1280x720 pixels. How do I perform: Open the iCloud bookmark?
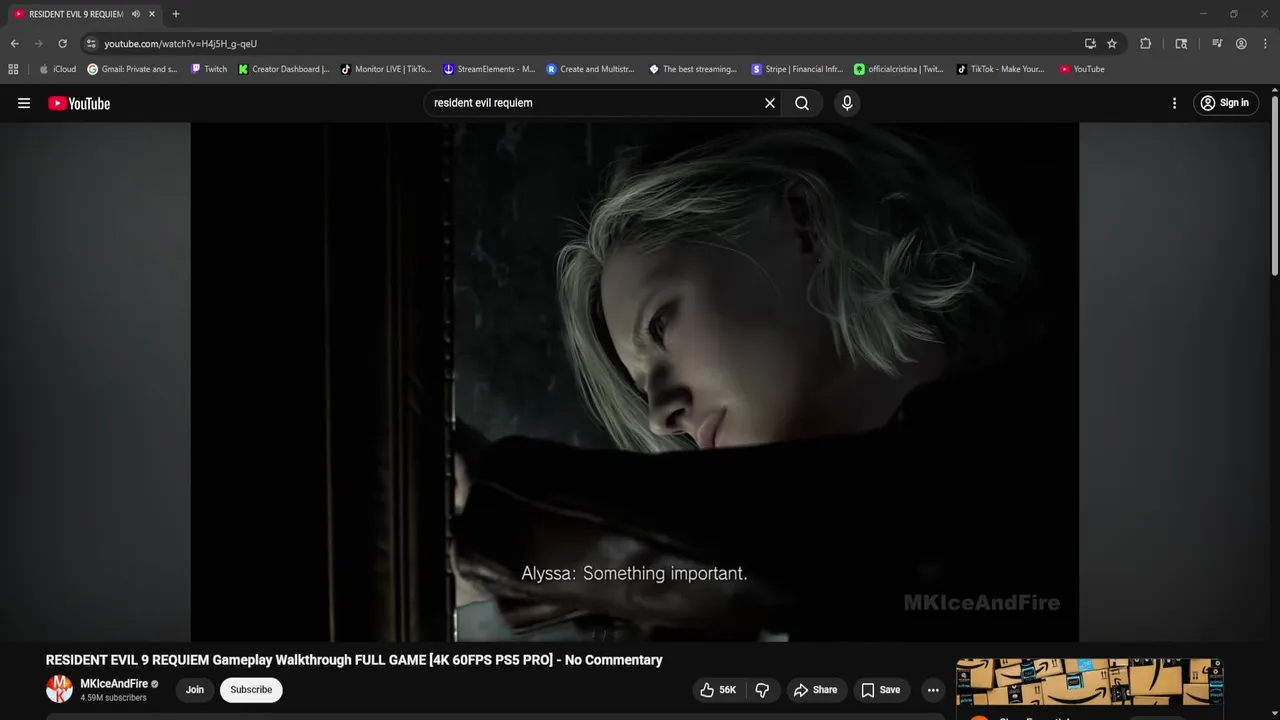pyautogui.click(x=57, y=69)
